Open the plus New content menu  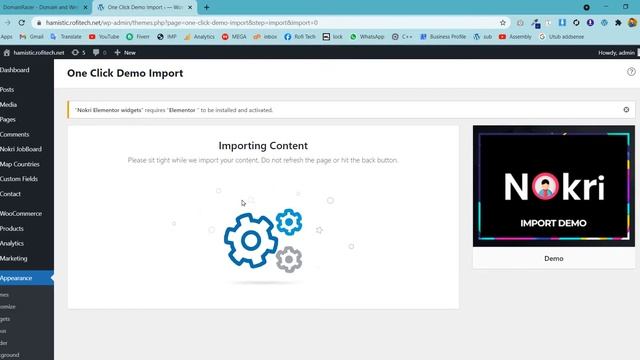(125, 53)
